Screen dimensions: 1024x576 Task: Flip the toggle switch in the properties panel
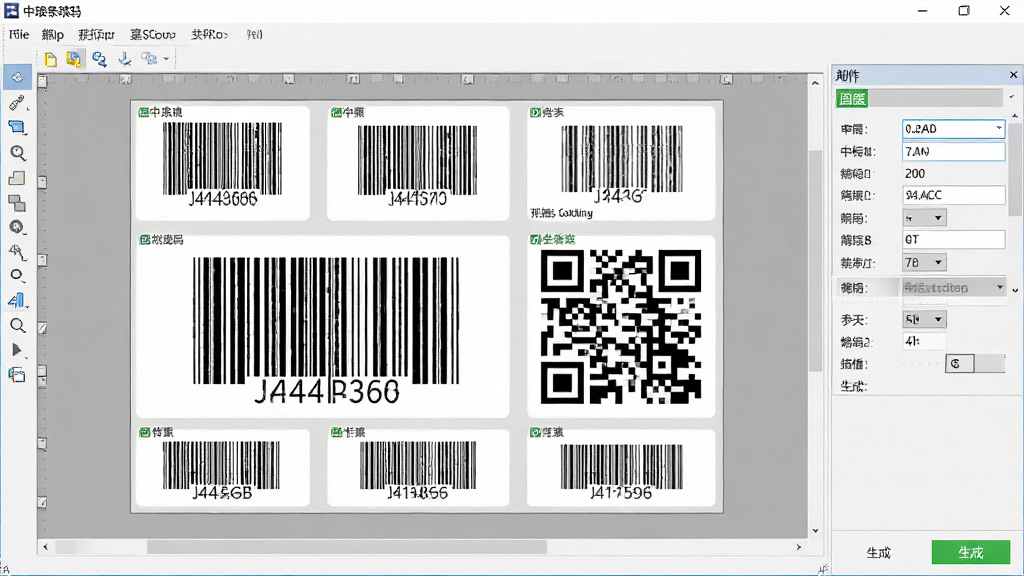click(974, 364)
